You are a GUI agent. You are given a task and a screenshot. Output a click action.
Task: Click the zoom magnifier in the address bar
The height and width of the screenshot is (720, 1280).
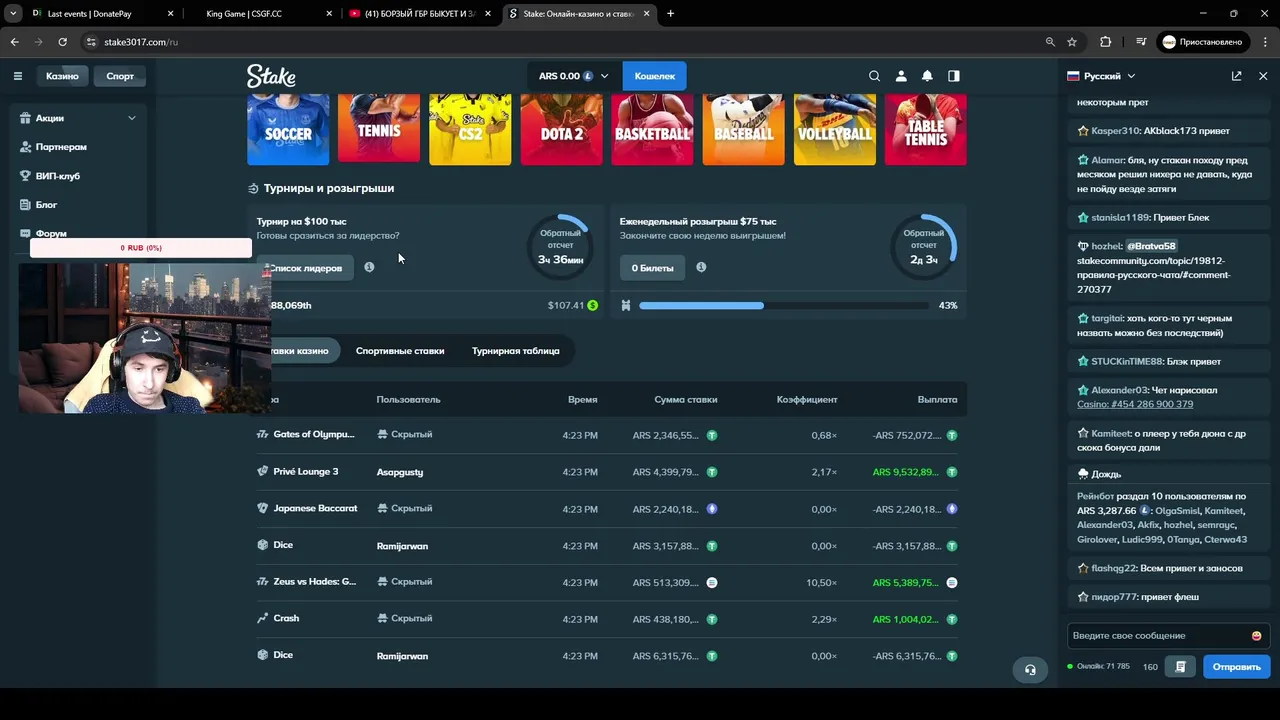[x=1050, y=42]
